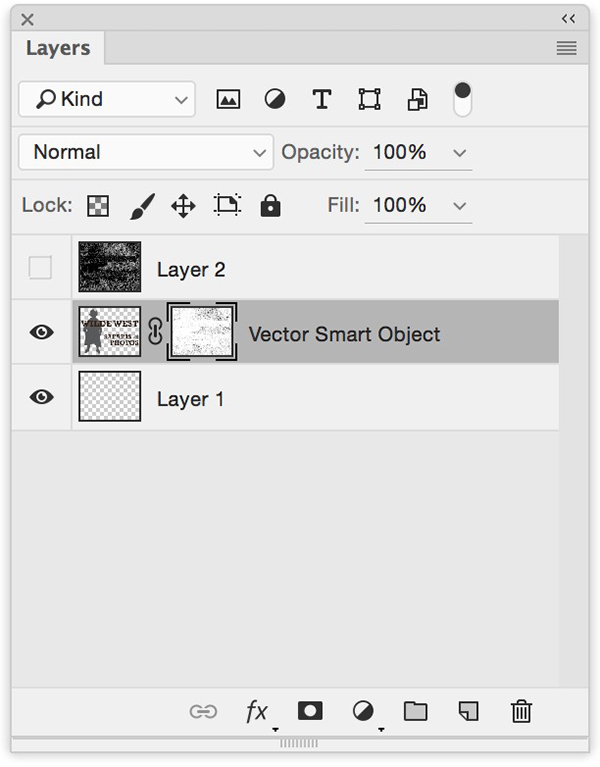Show Layer 2 via its visibility box

[40, 267]
